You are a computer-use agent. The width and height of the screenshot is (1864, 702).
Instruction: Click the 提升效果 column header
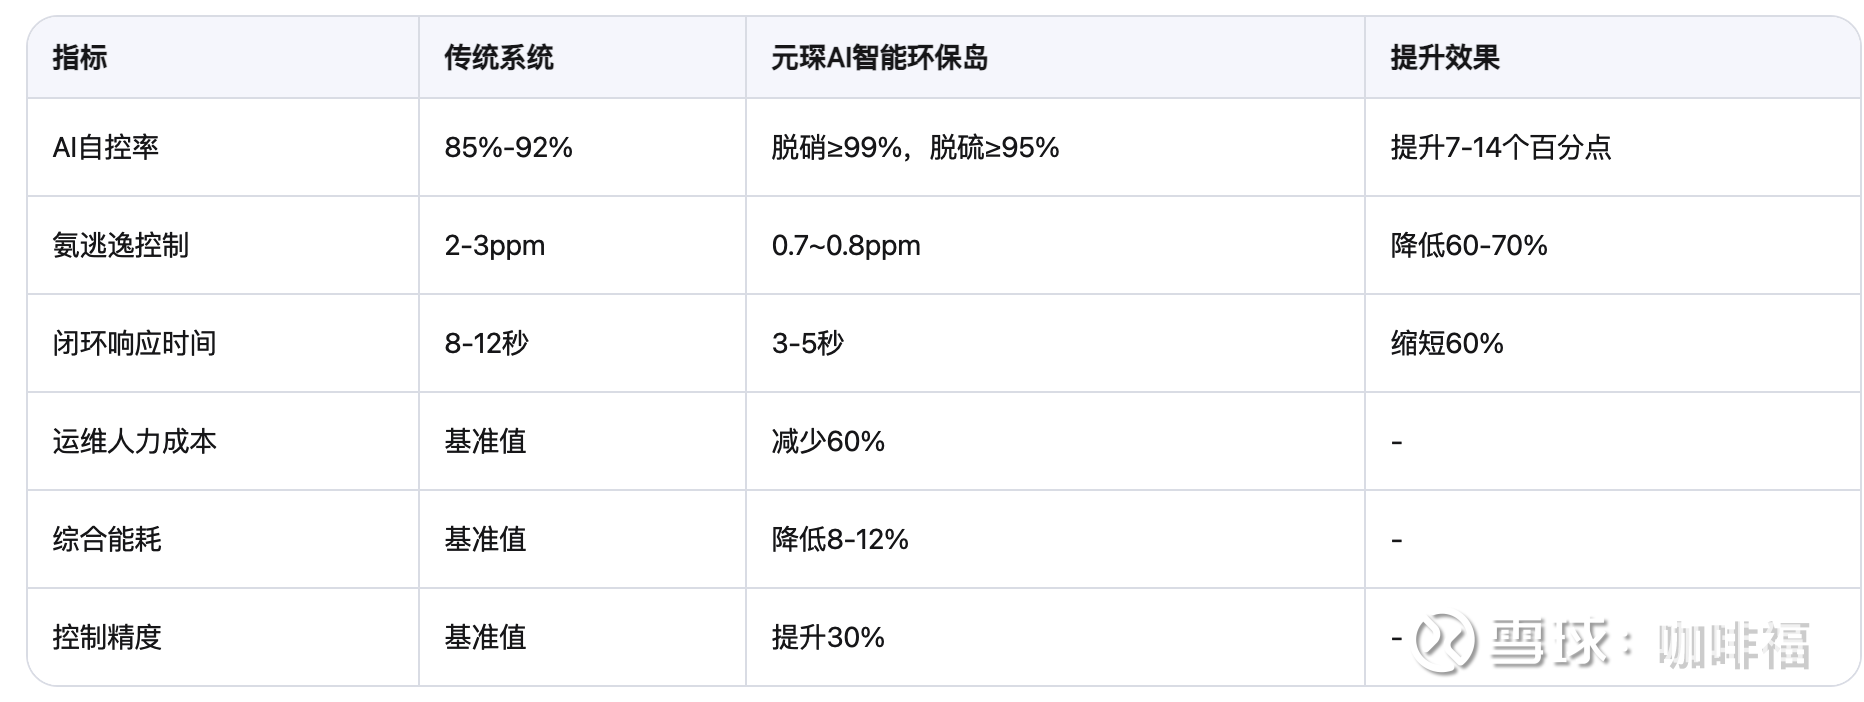[x=1445, y=58]
